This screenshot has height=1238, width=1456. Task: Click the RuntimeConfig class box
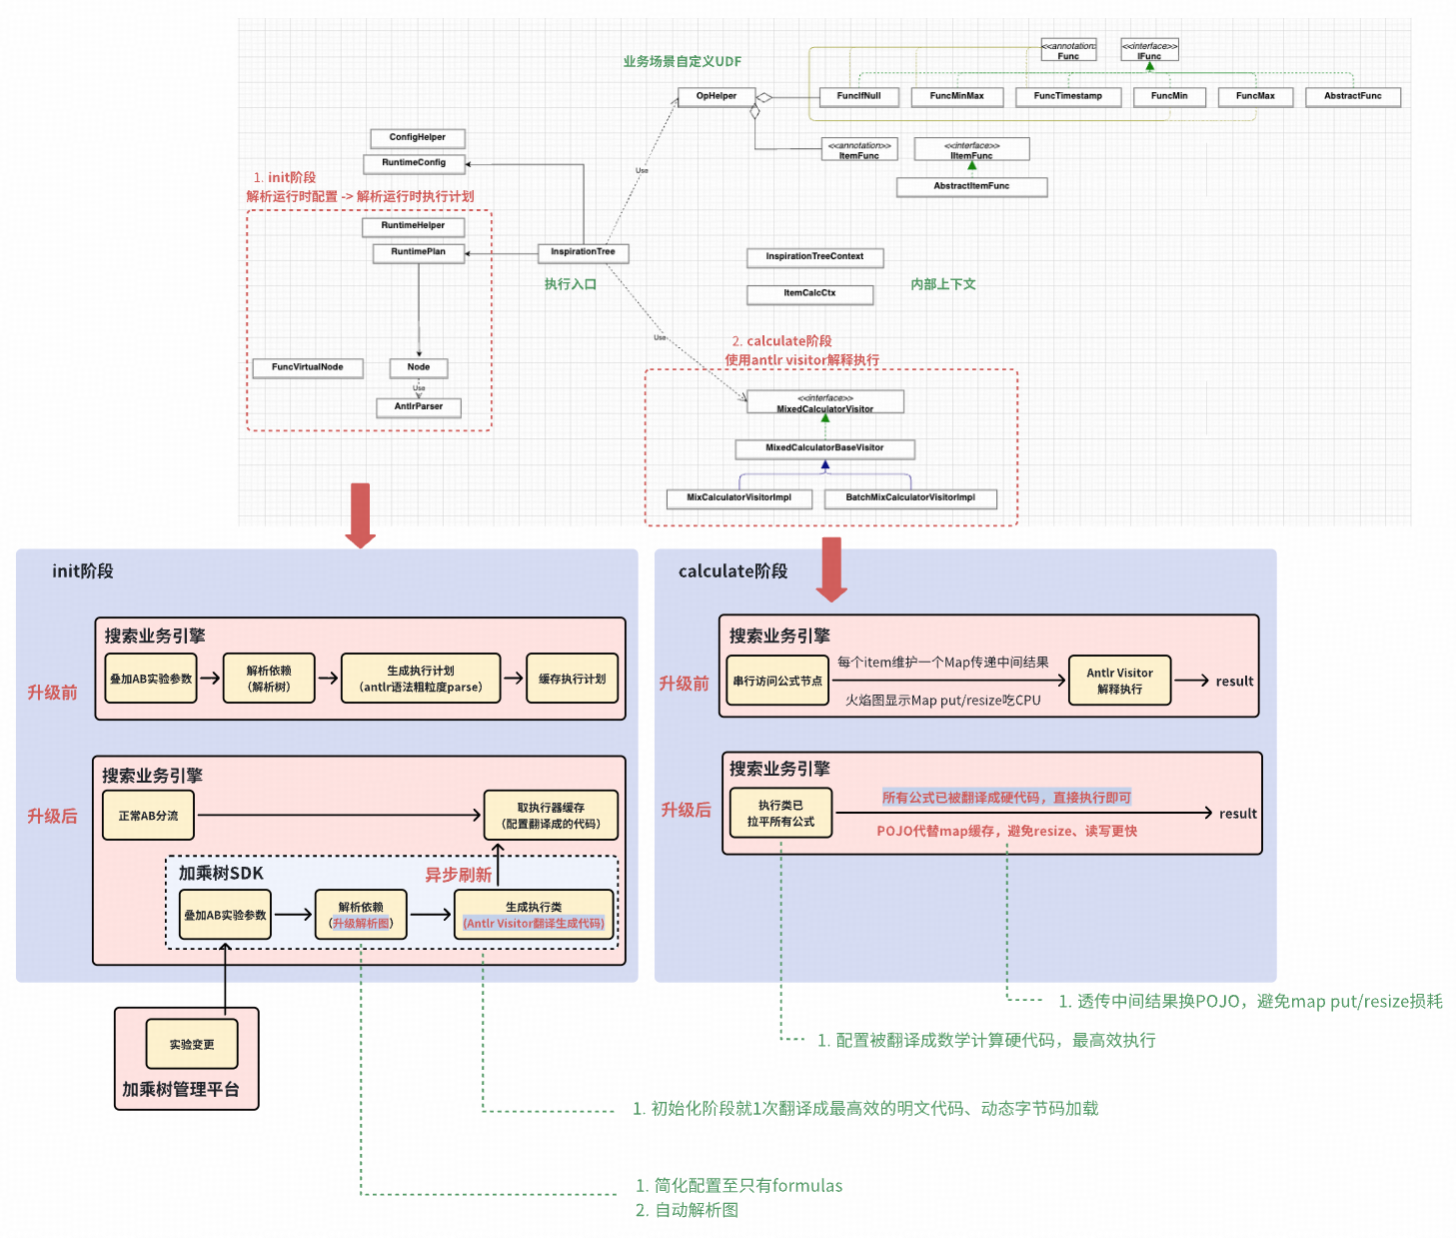pyautogui.click(x=414, y=163)
